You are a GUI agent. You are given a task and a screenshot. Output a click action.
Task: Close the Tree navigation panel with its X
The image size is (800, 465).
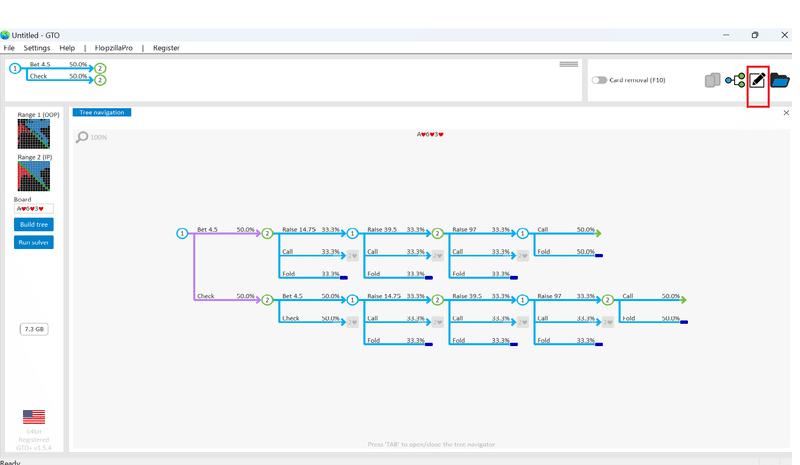click(786, 113)
